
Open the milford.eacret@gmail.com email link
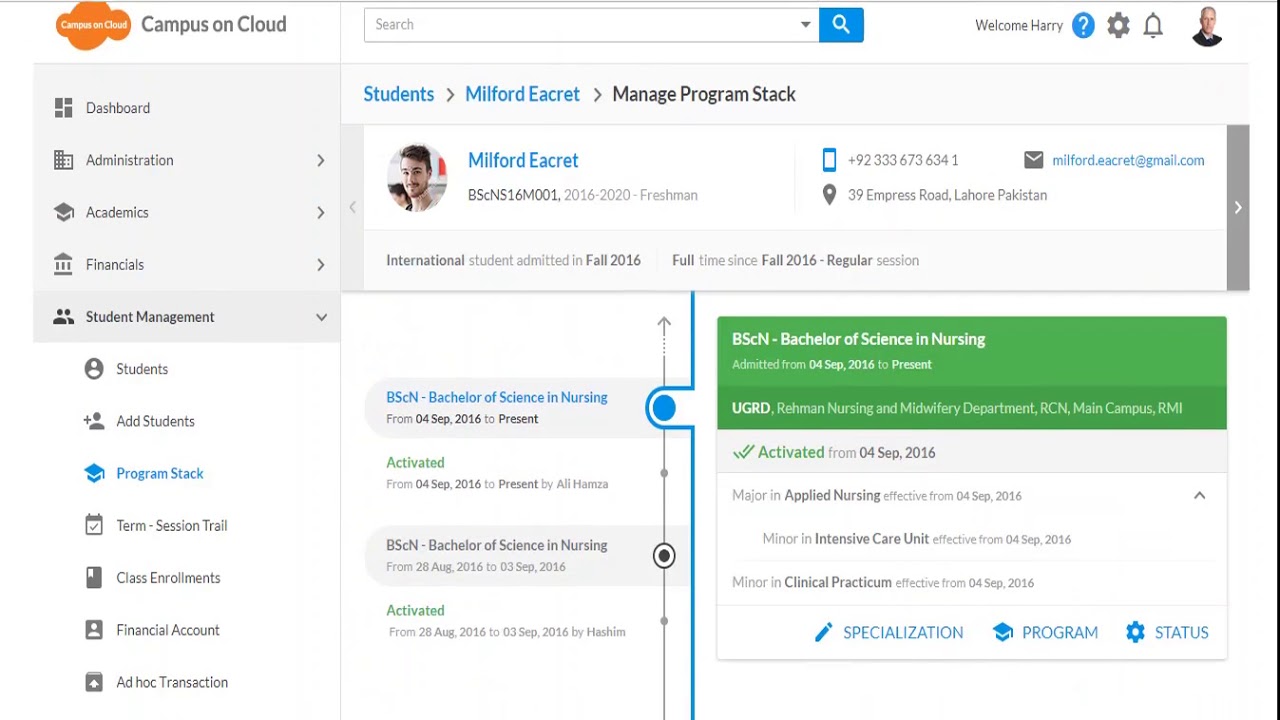(x=1128, y=160)
